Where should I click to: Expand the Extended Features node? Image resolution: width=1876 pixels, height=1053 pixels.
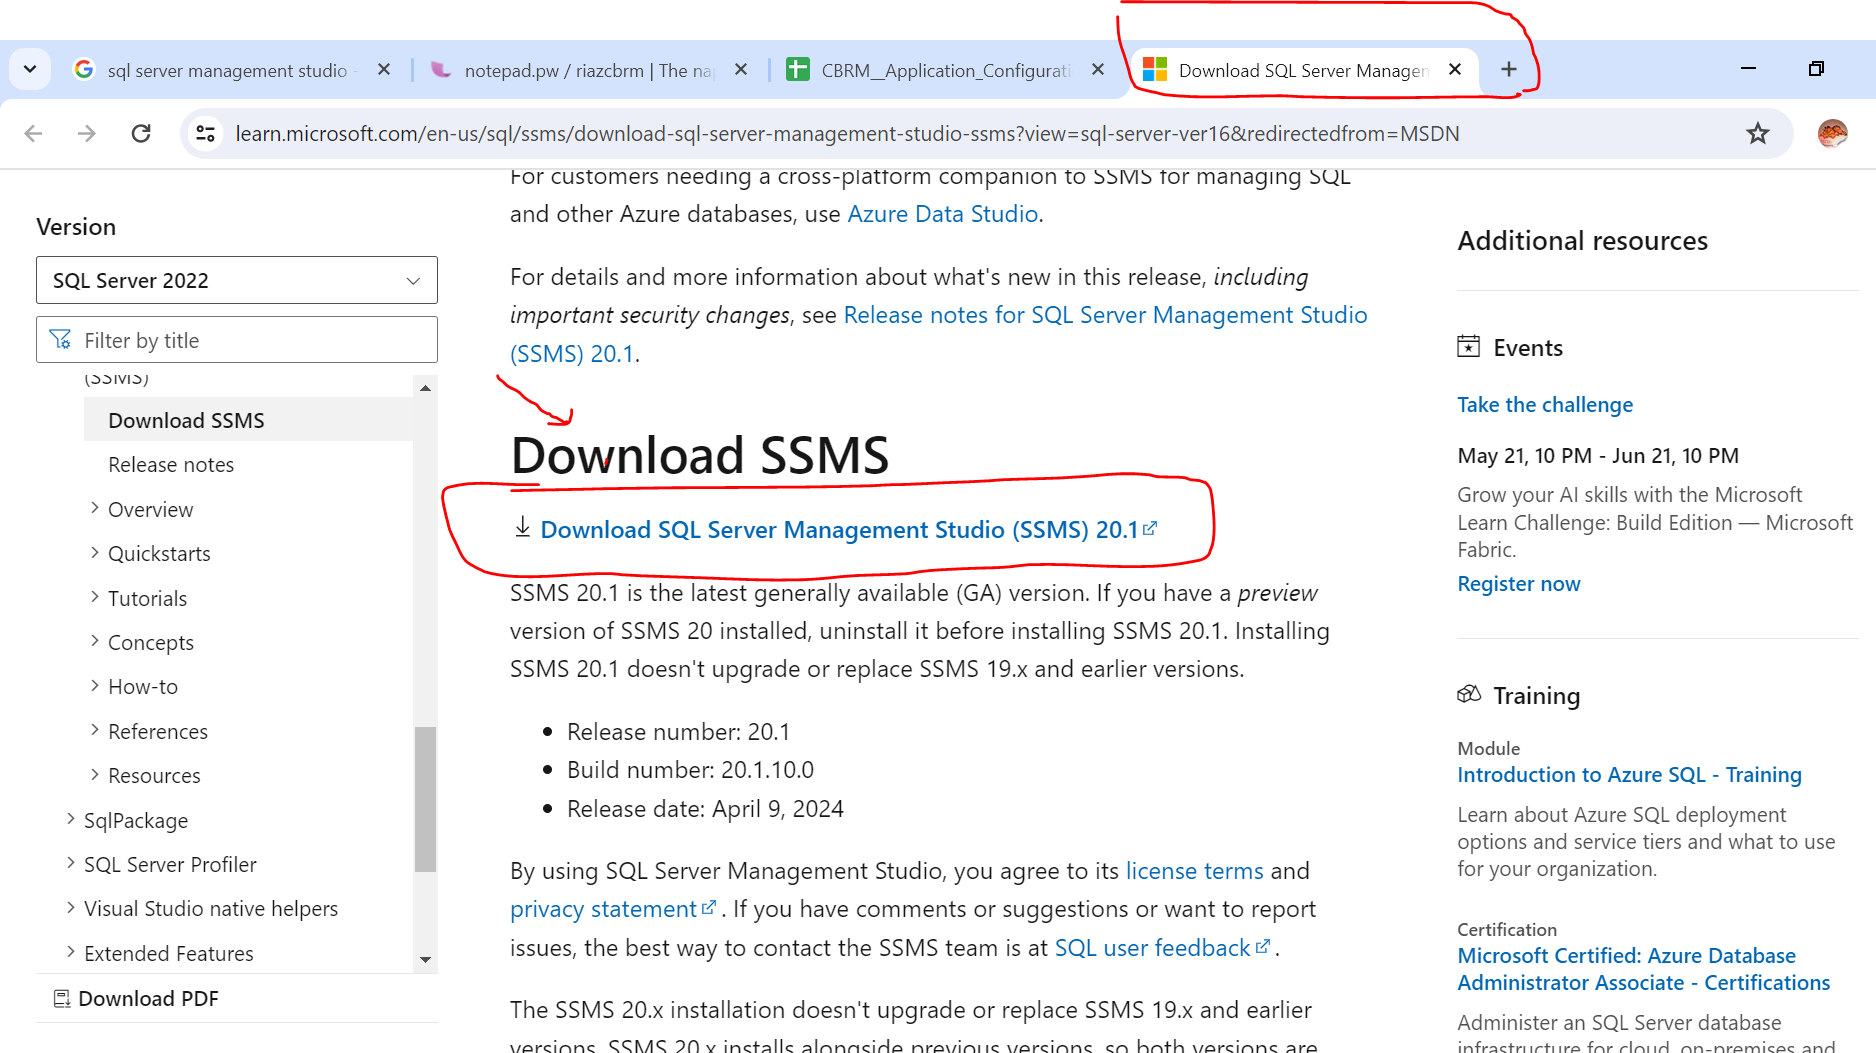click(71, 952)
